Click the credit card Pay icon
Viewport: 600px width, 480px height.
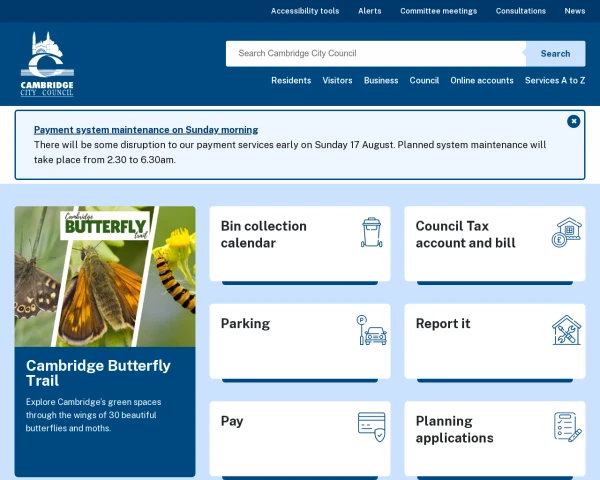coord(372,427)
